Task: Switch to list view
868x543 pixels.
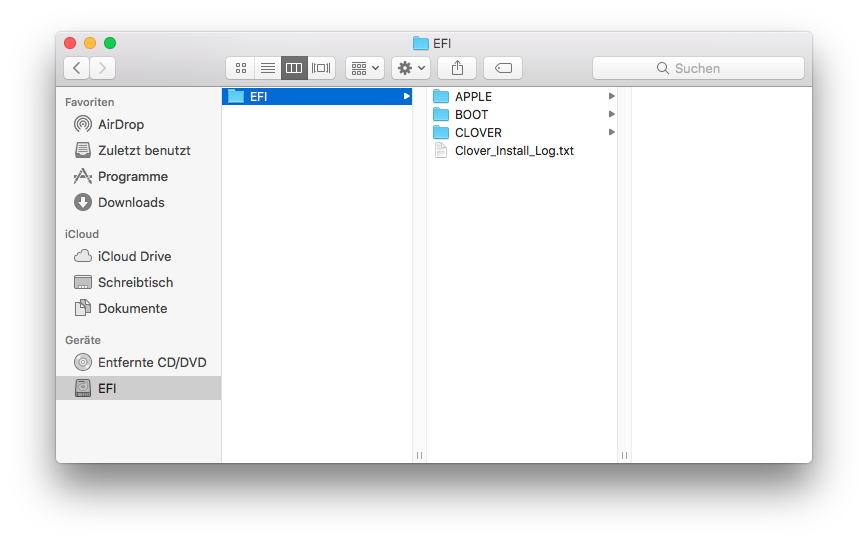Action: tap(268, 68)
